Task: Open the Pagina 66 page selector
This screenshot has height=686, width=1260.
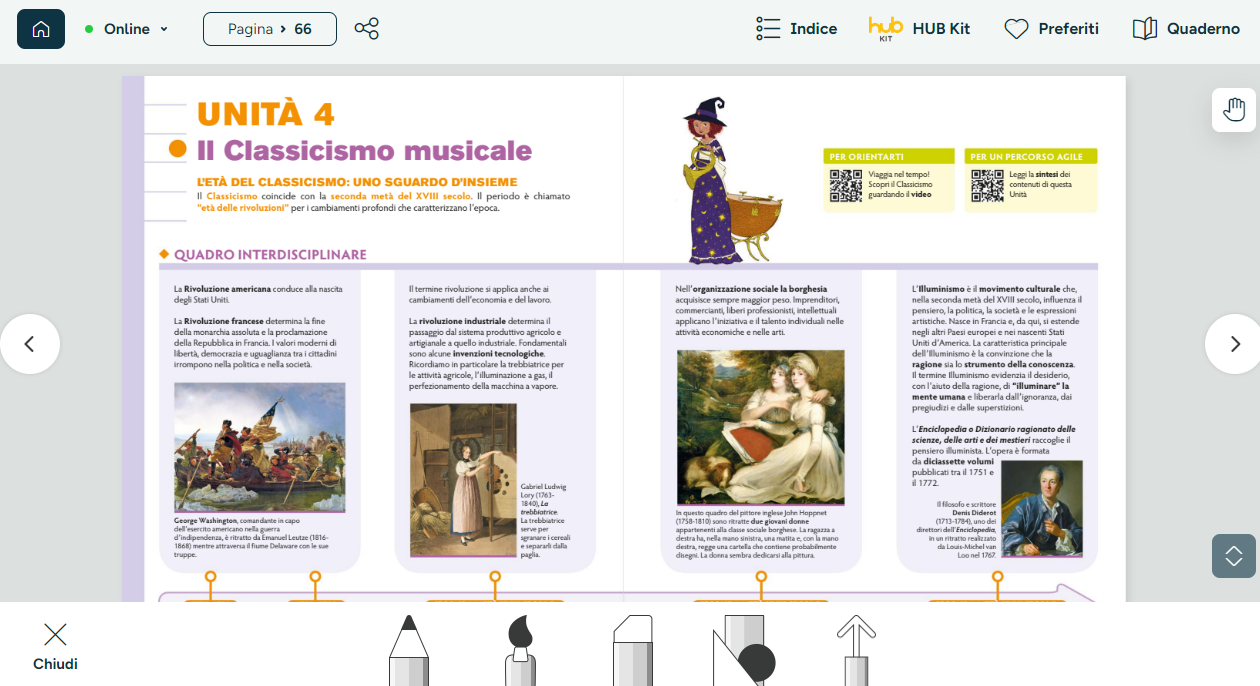Action: point(270,29)
